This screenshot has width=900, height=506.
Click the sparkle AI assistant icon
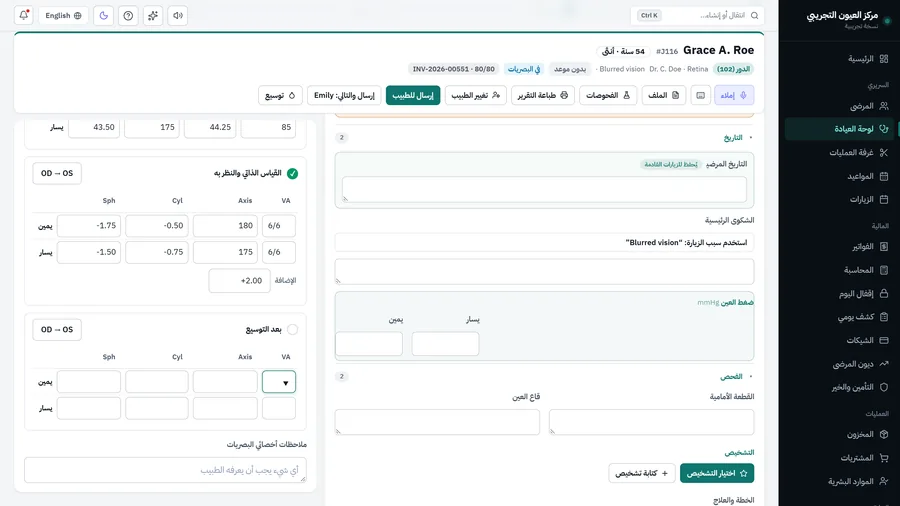tap(153, 15)
